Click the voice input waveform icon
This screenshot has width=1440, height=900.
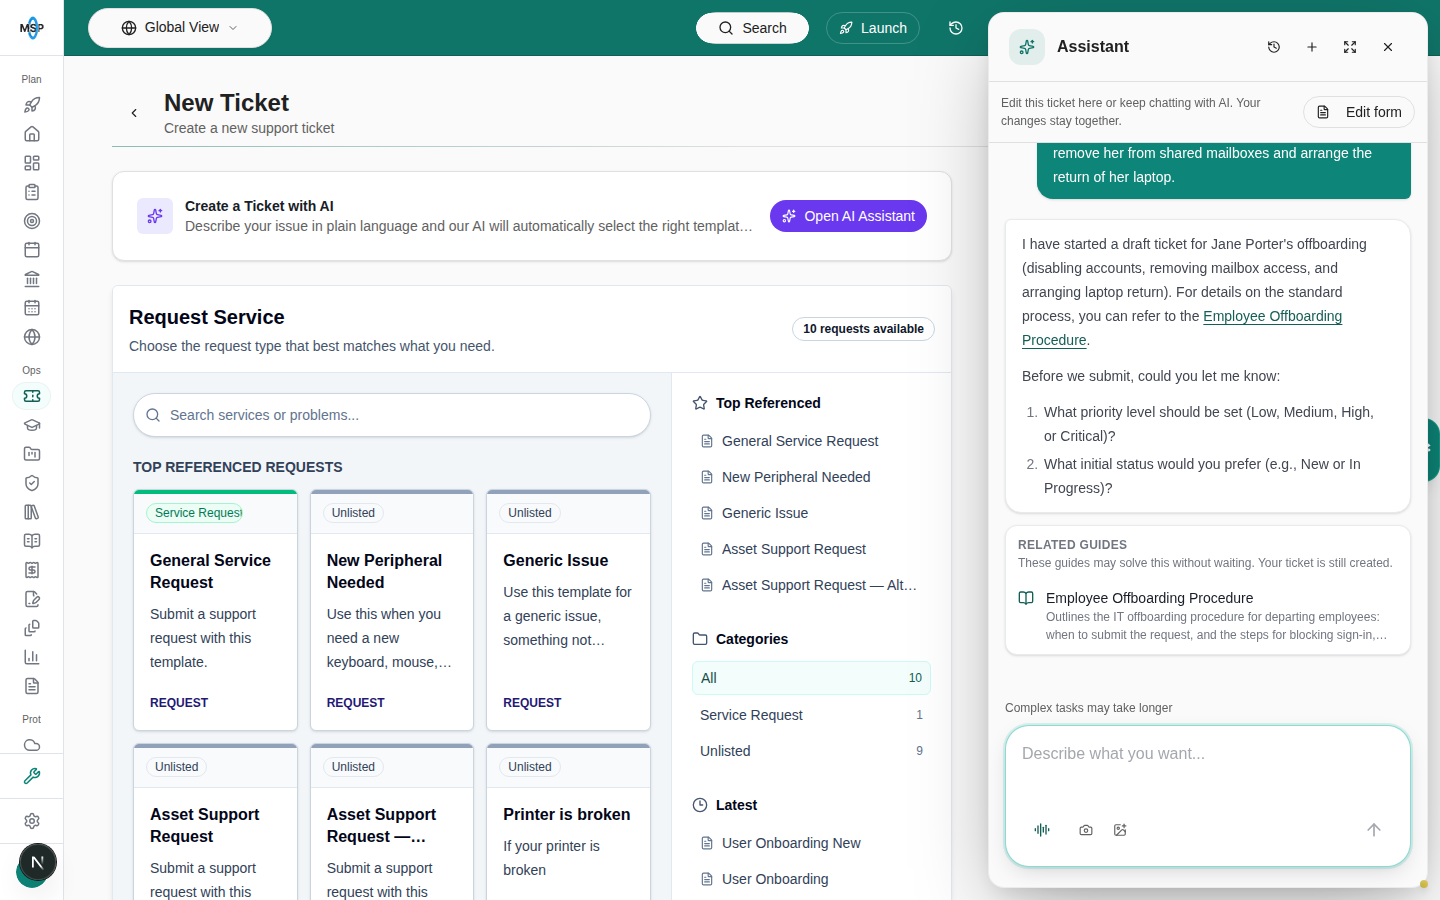1042,830
